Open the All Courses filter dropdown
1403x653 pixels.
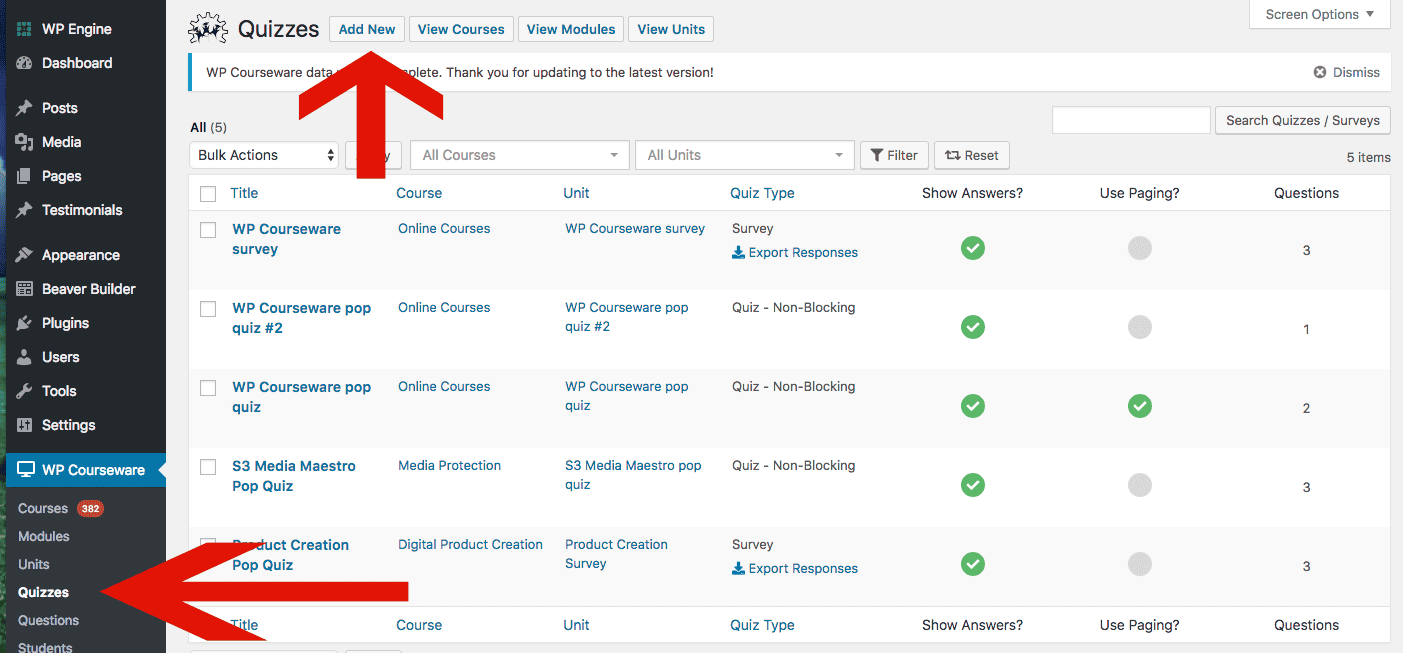click(519, 155)
